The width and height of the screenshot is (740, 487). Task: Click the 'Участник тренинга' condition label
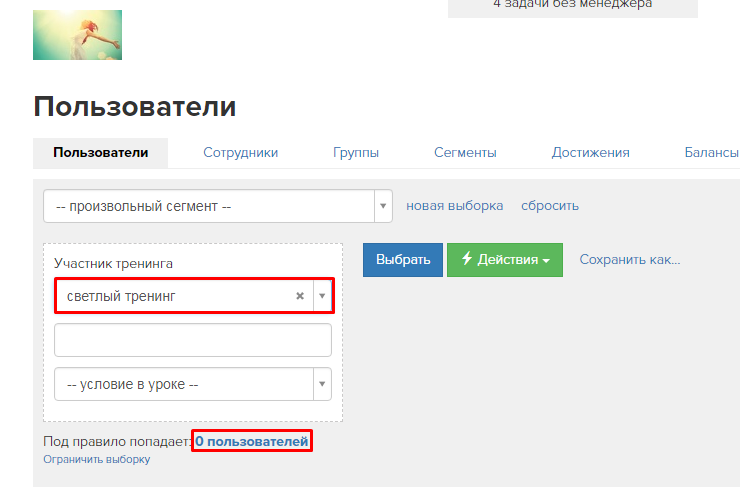(113, 263)
